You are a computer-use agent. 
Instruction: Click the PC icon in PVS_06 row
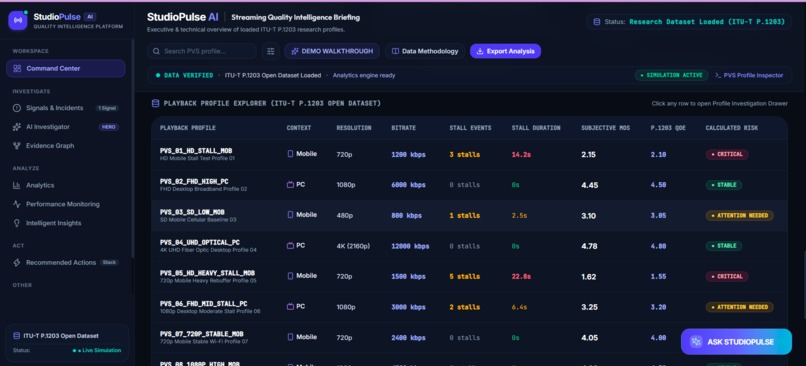tap(290, 306)
